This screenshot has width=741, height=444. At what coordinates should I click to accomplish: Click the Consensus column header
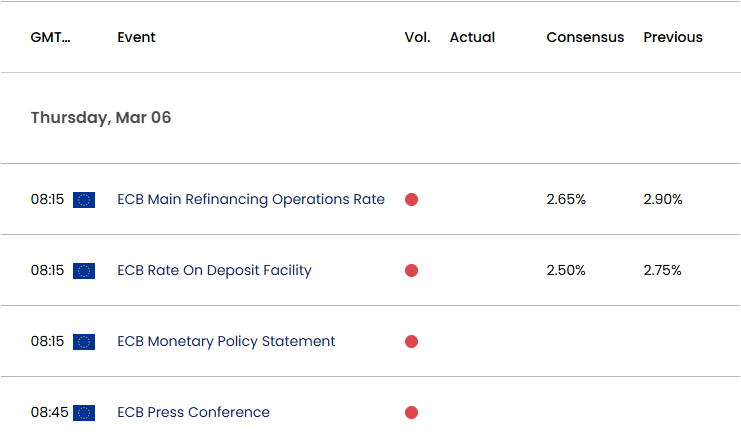(585, 37)
